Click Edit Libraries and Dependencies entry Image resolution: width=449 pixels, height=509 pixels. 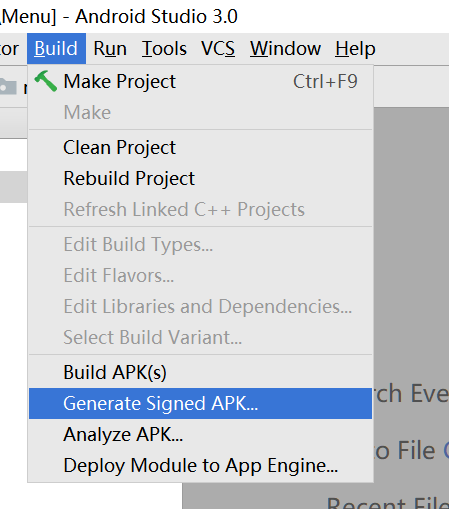(200, 307)
